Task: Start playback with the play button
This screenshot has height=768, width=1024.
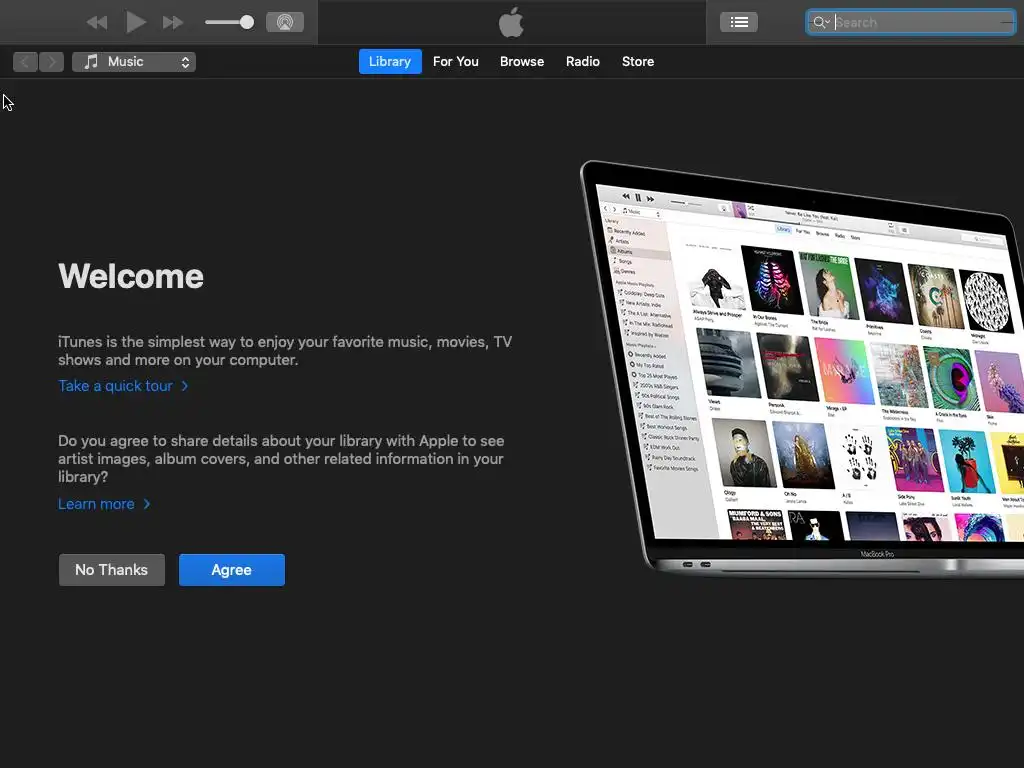Action: (x=135, y=22)
